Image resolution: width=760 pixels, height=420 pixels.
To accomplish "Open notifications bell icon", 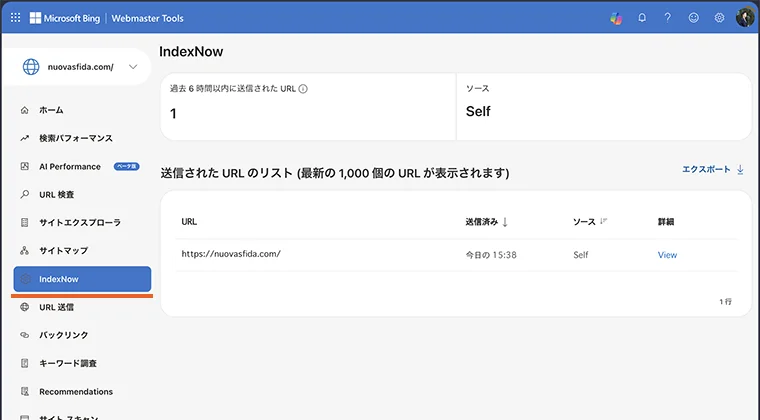I will (642, 18).
